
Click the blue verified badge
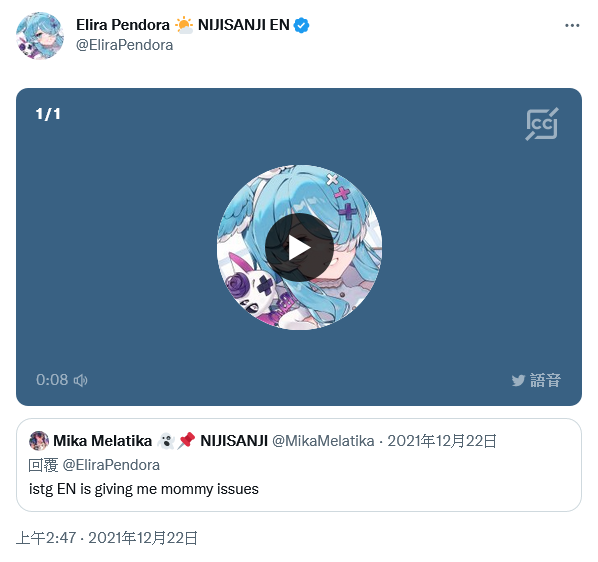[x=301, y=26]
